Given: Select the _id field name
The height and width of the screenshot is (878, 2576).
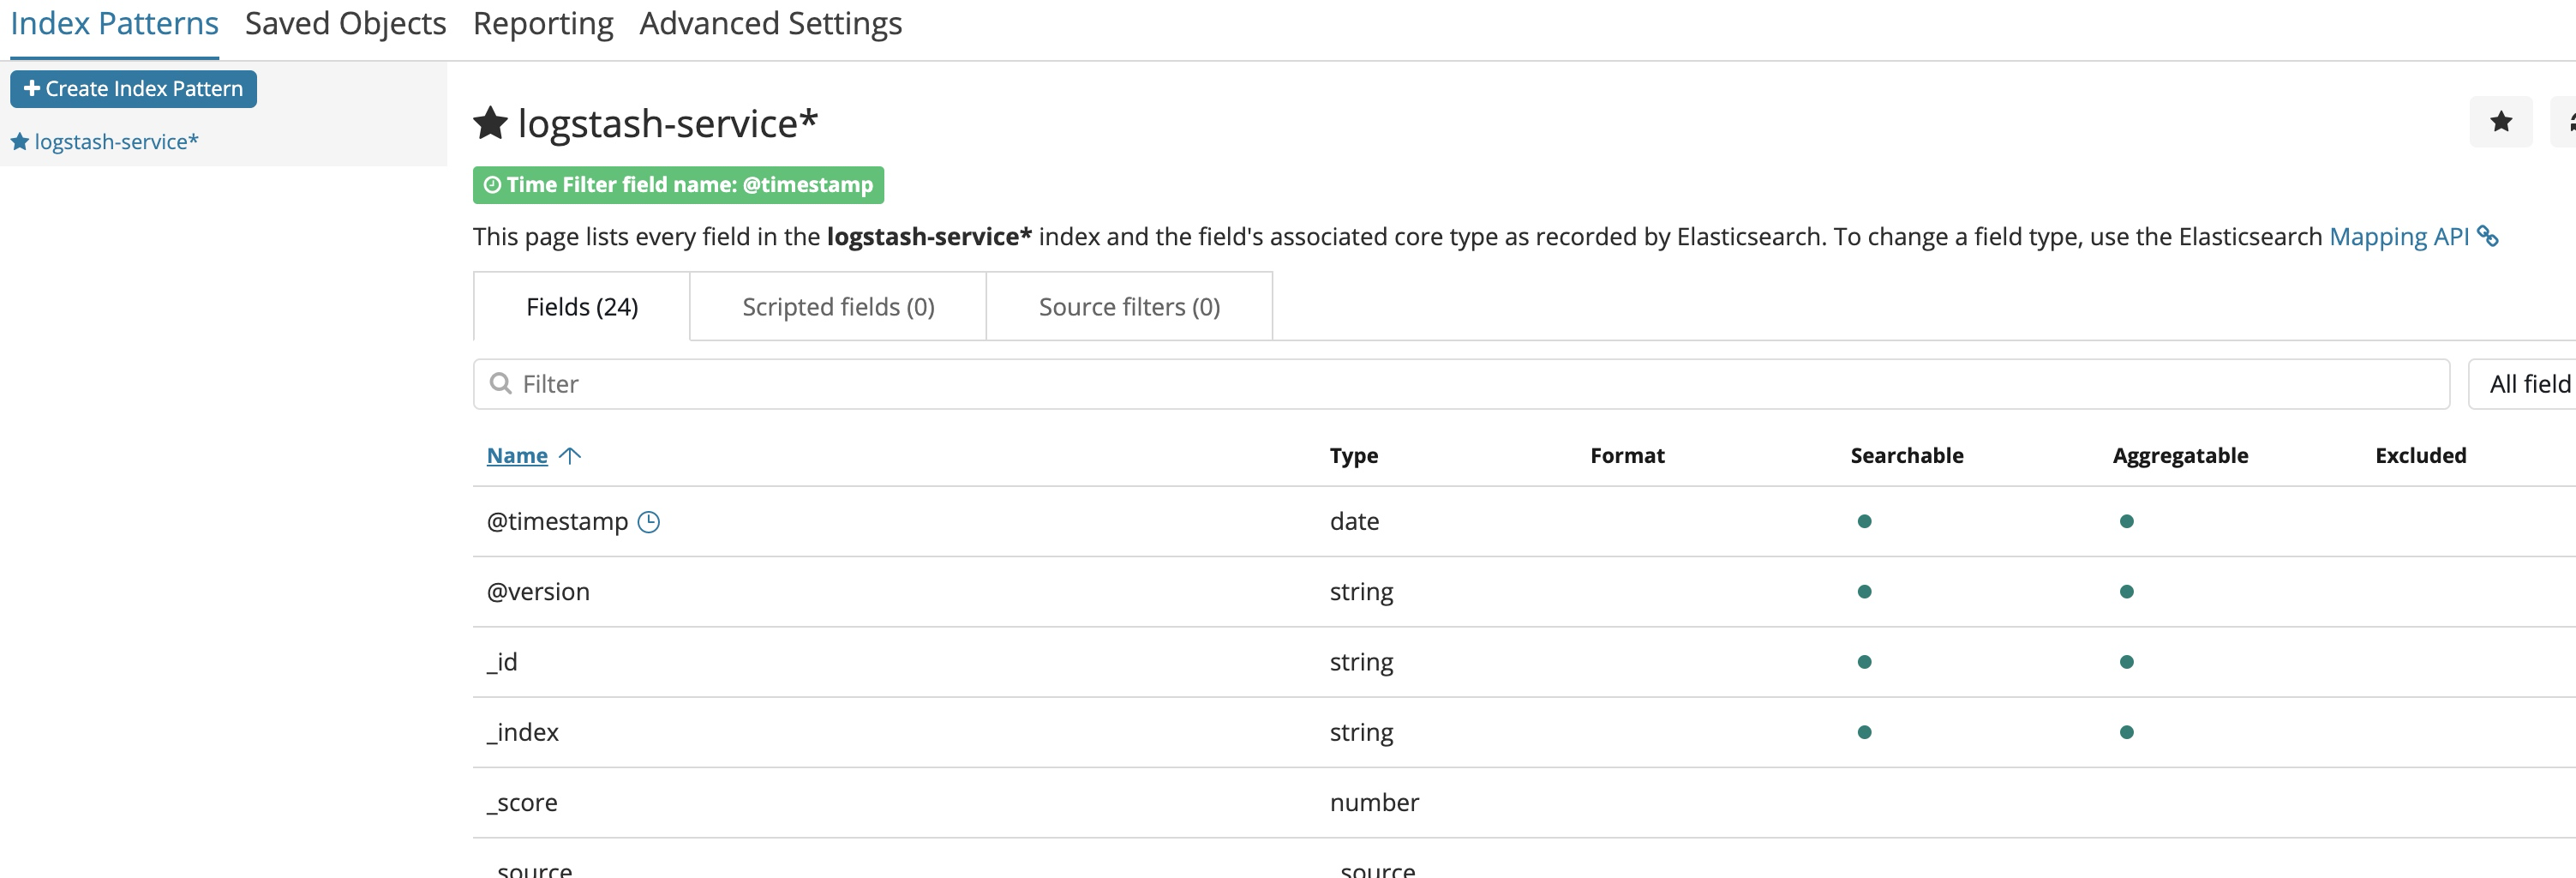Looking at the screenshot, I should click(x=502, y=662).
